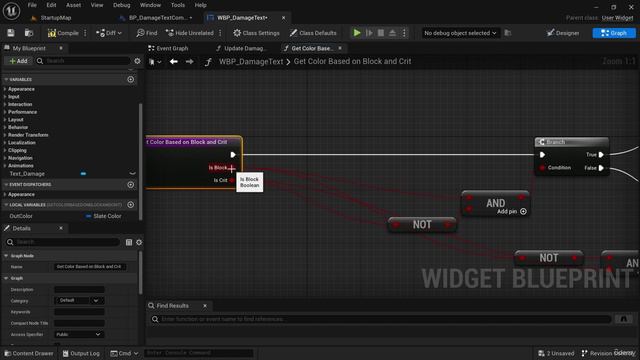640x360 pixels.
Task: Compile the blueprint
Action: pyautogui.click(x=63, y=33)
